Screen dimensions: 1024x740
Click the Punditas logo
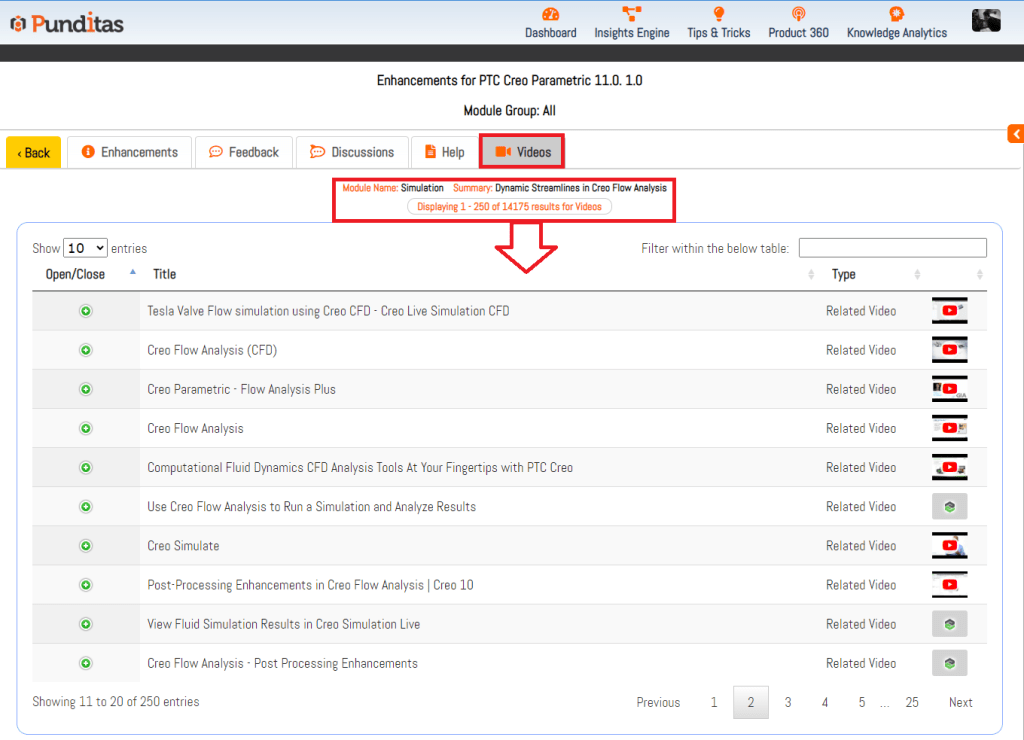coord(67,23)
